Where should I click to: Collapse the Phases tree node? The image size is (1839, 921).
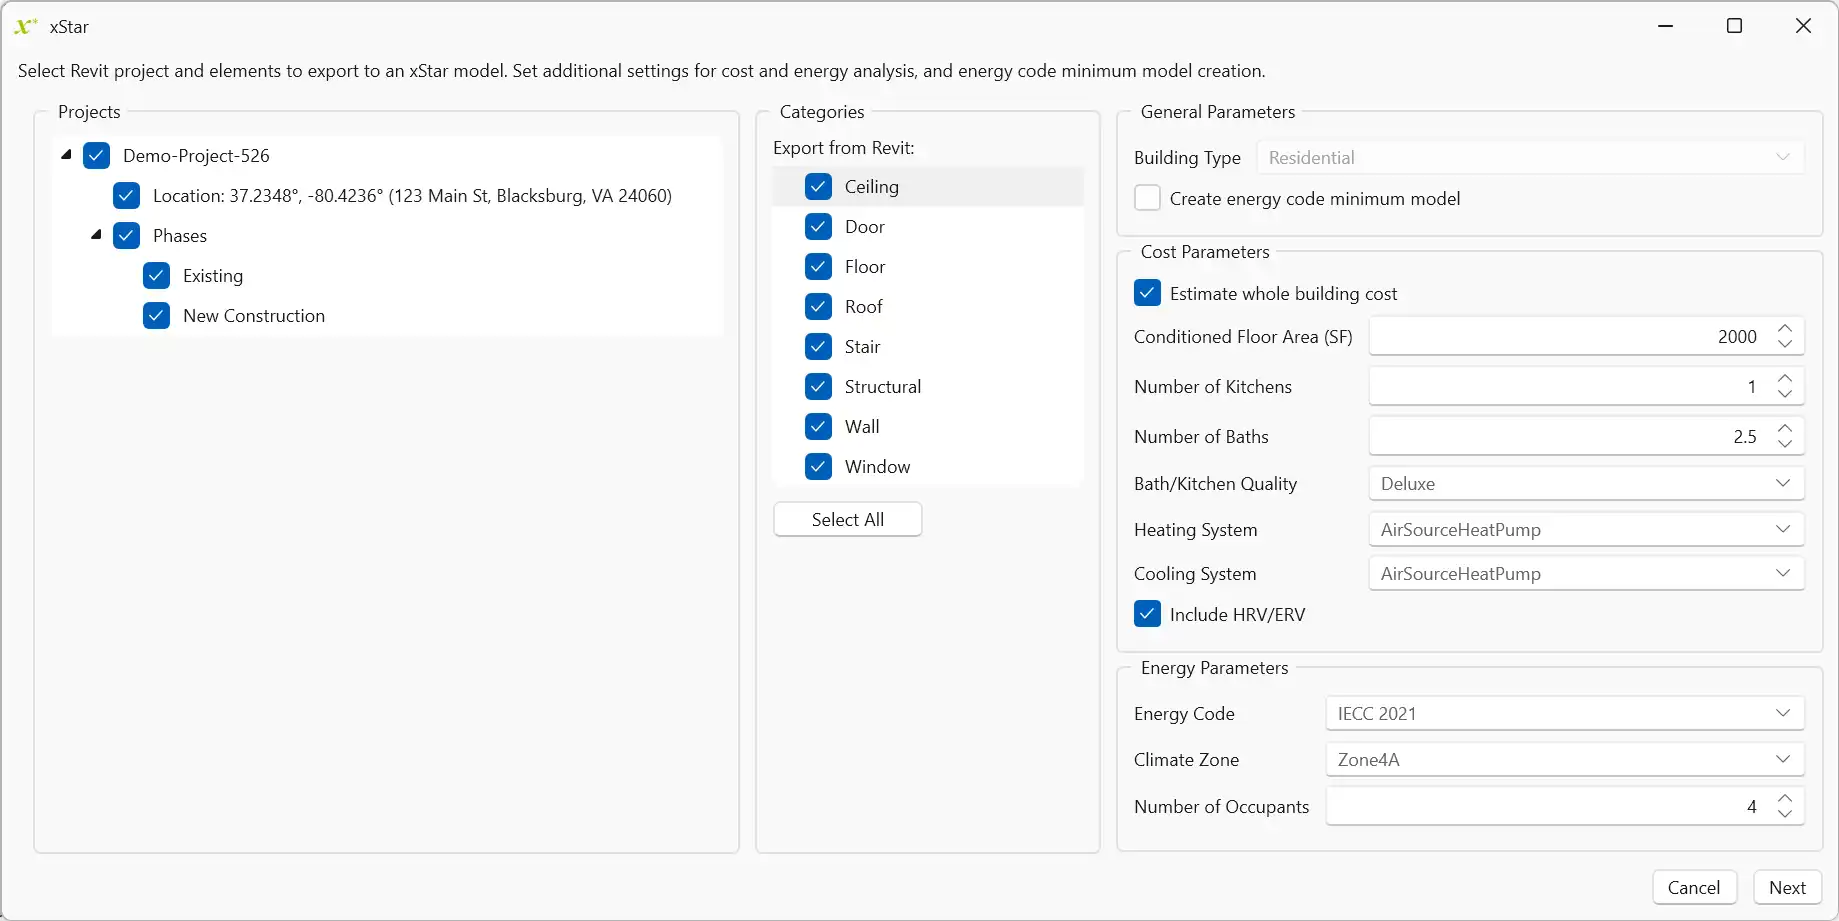pyautogui.click(x=96, y=235)
